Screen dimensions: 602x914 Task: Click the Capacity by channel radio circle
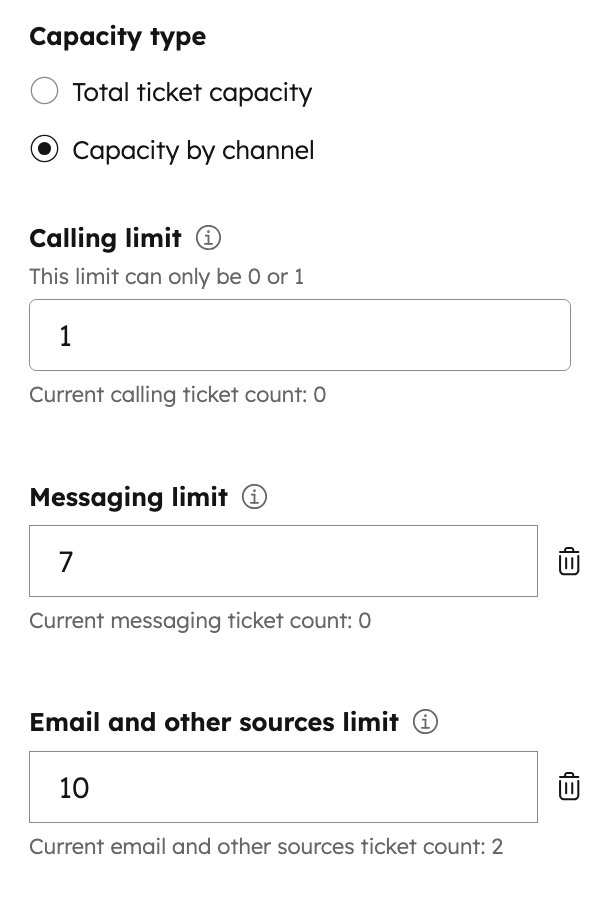point(44,150)
